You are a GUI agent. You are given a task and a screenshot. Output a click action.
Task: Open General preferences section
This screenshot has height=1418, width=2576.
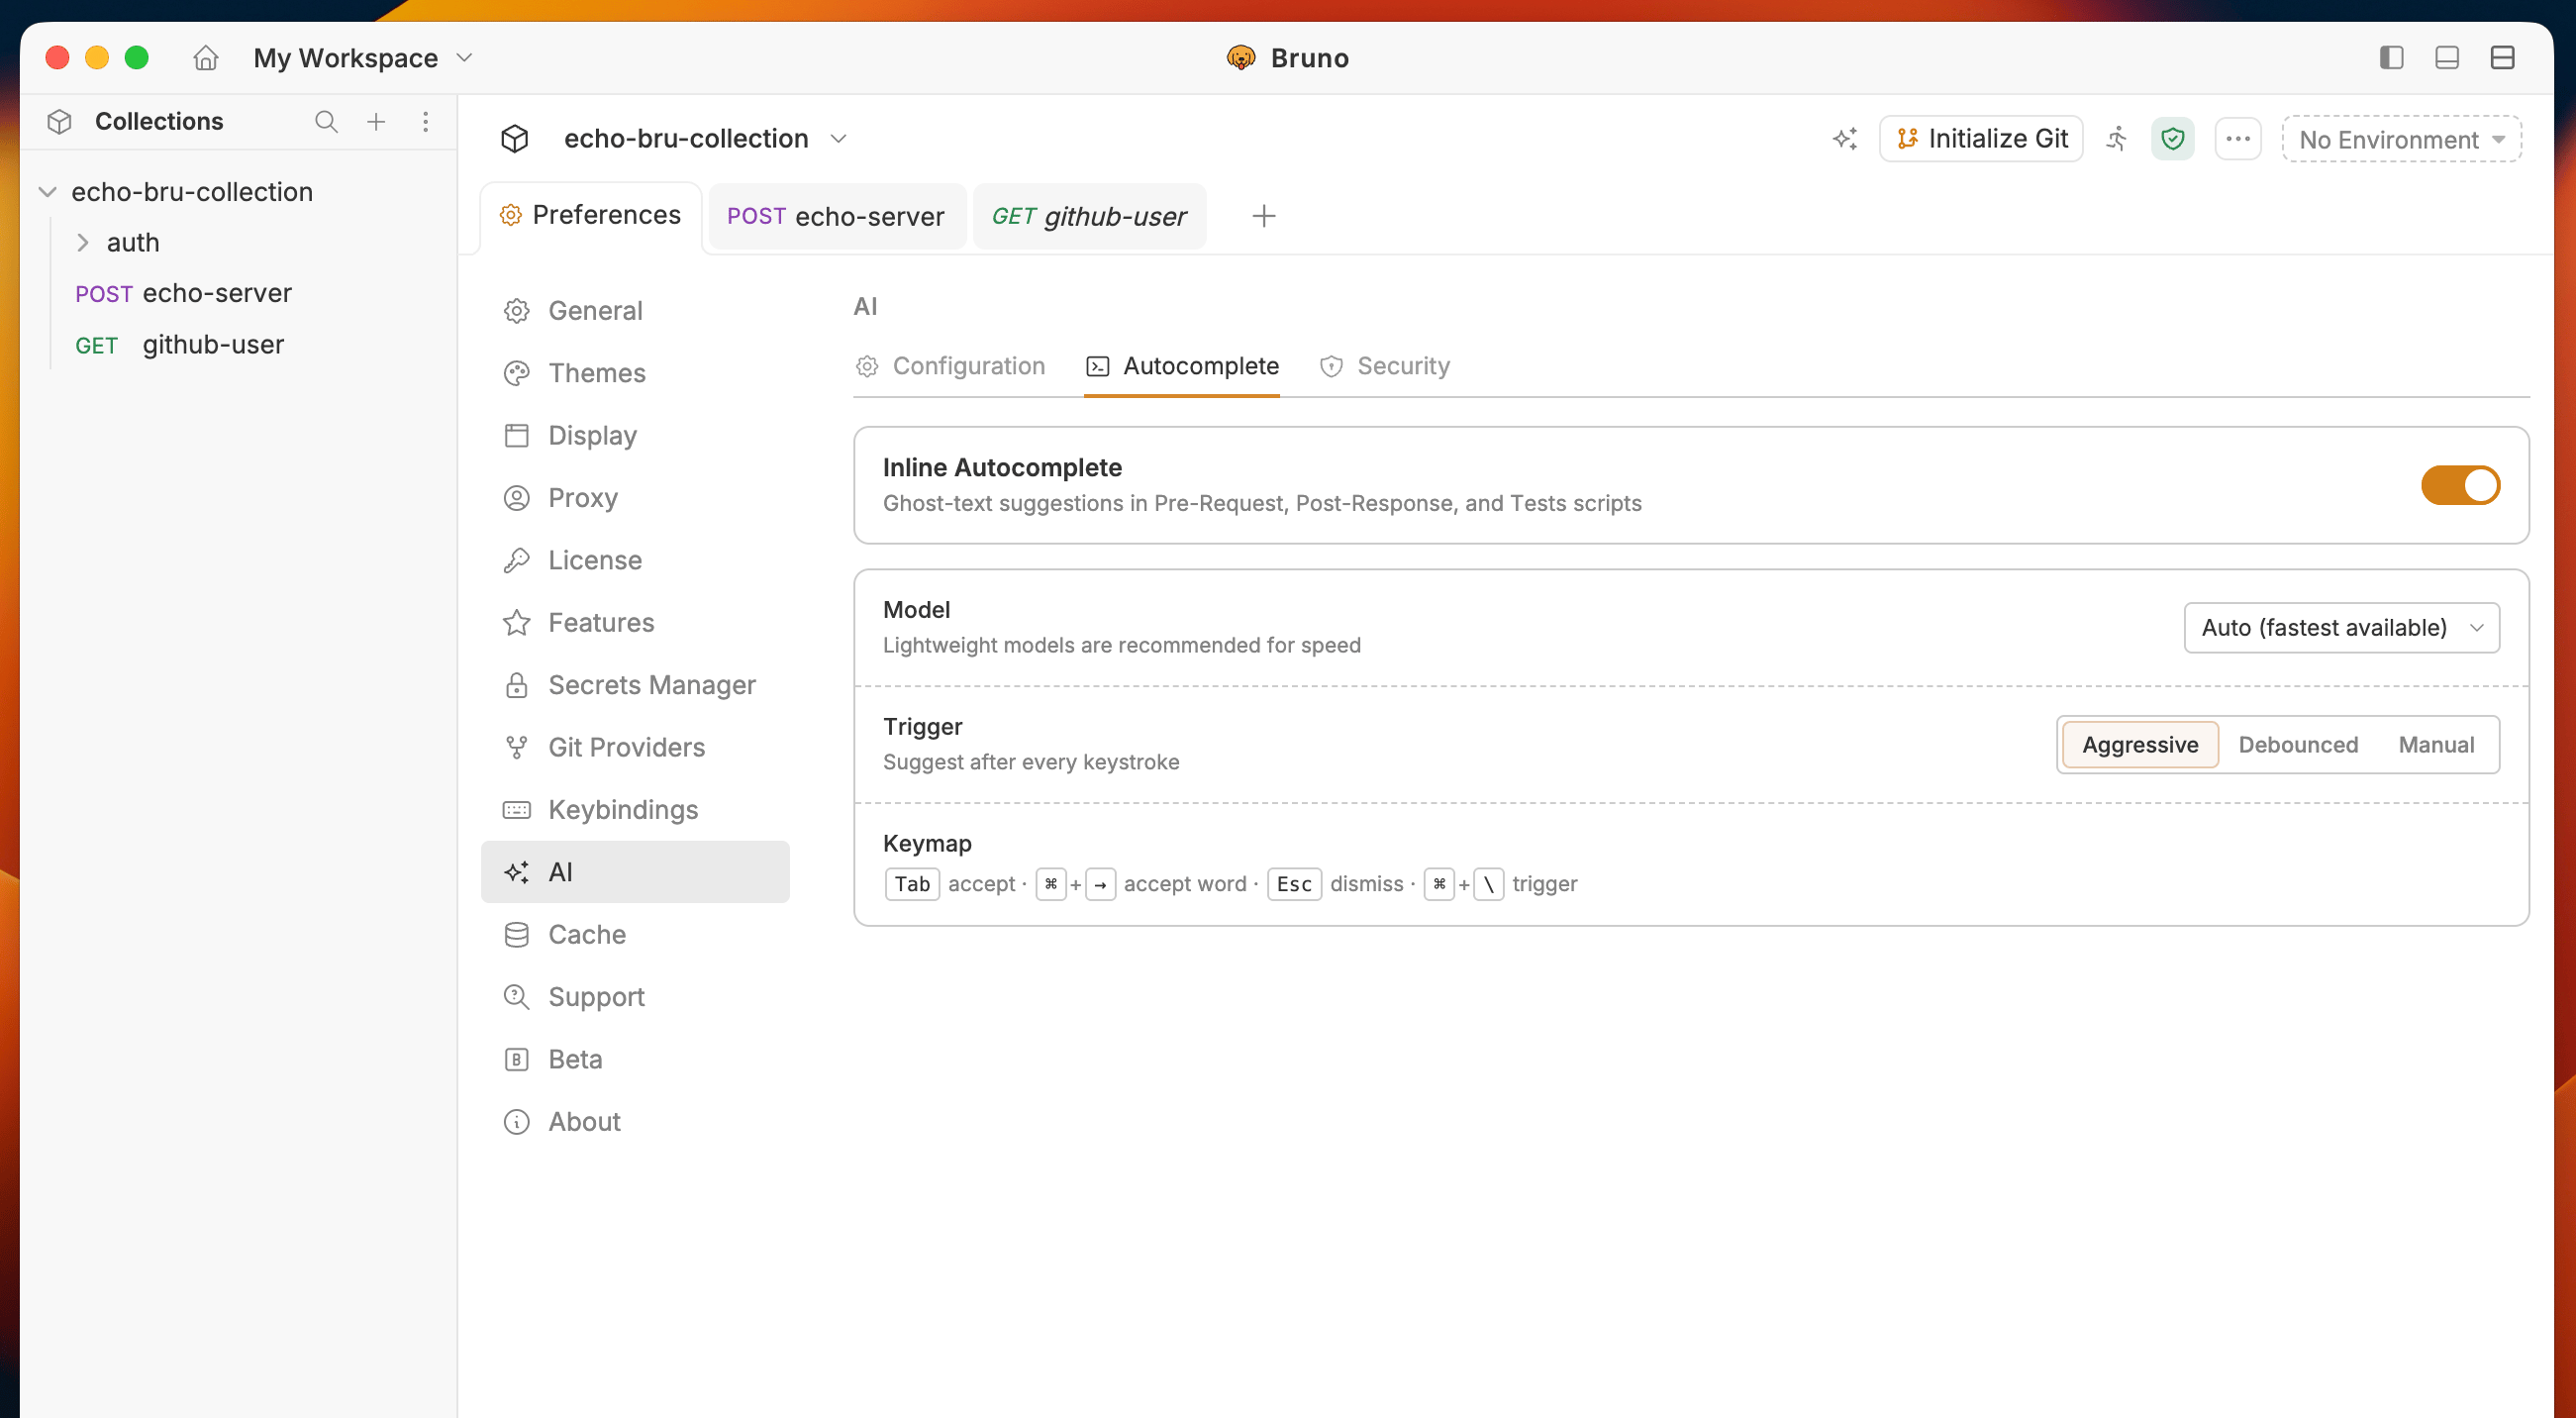point(635,311)
